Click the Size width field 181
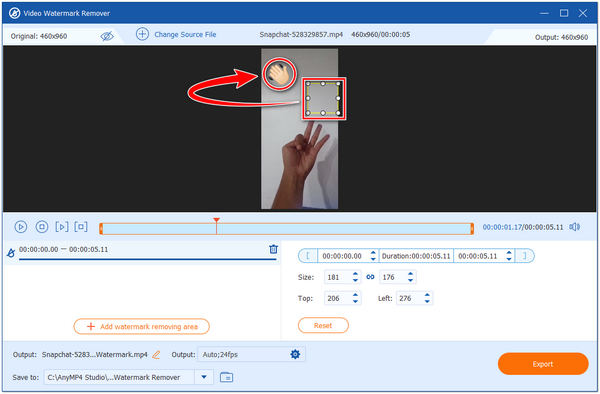This screenshot has width=600, height=394. (337, 277)
